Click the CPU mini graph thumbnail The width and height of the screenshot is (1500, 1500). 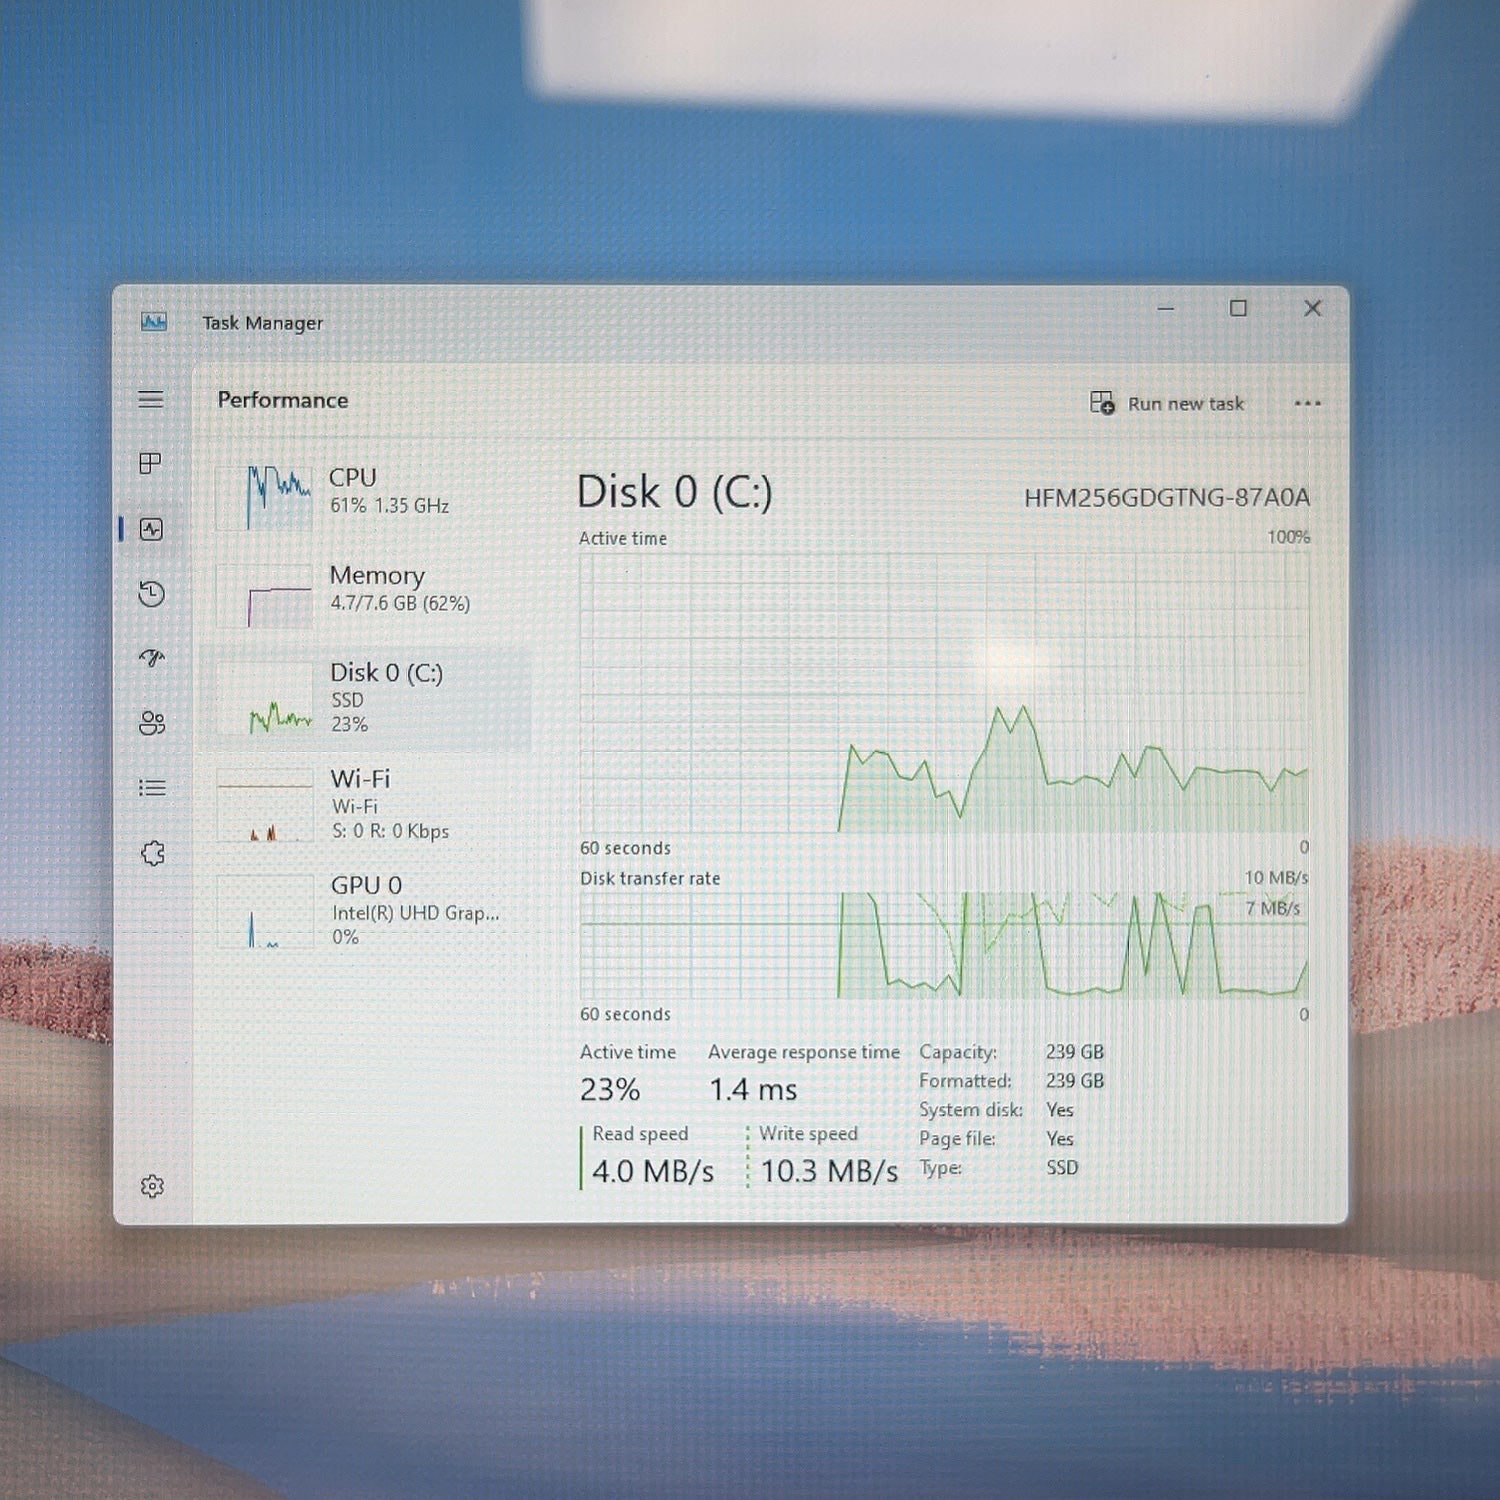point(265,498)
